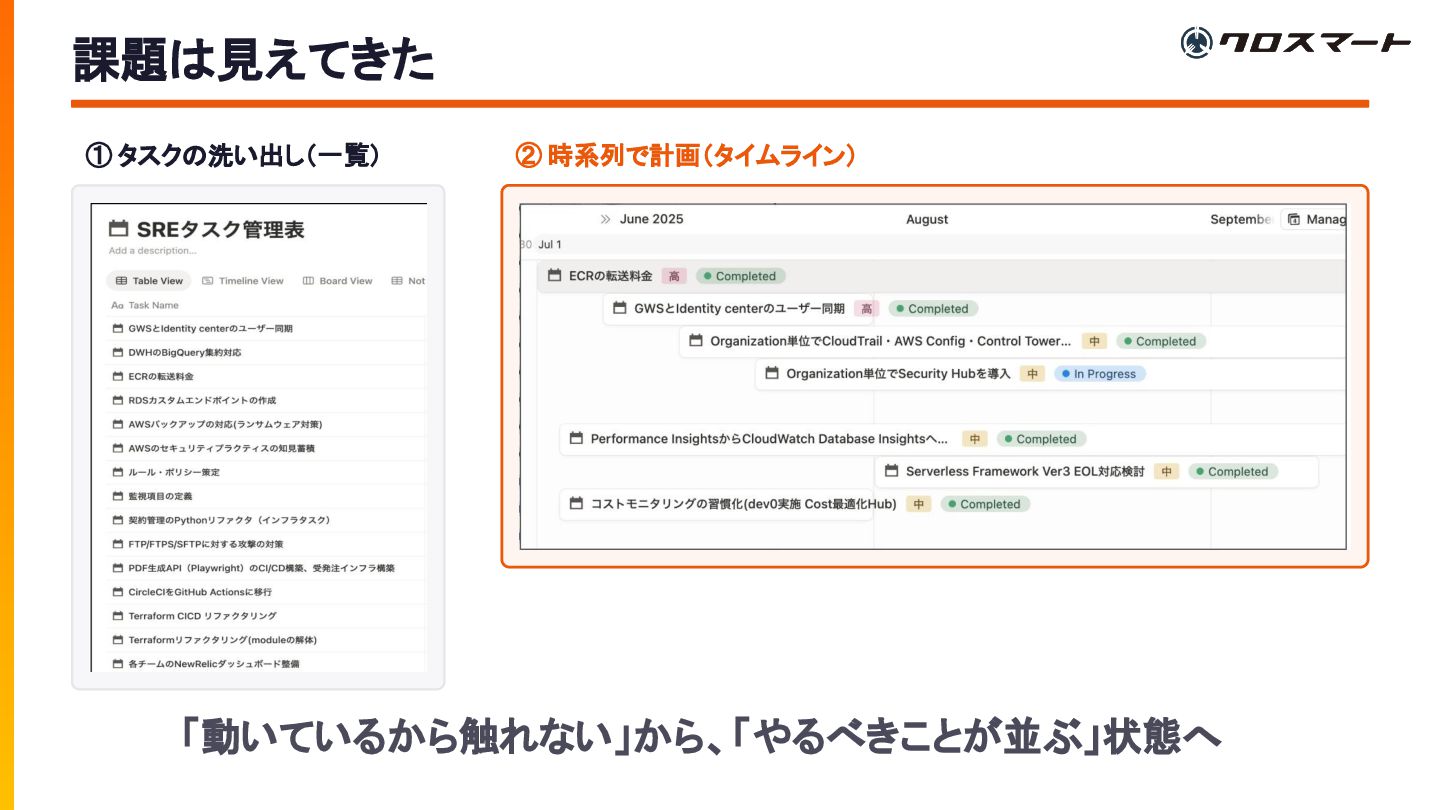1440x810 pixels.
Task: Select the GWSとIdentity center timeline bar title
Action: click(739, 309)
